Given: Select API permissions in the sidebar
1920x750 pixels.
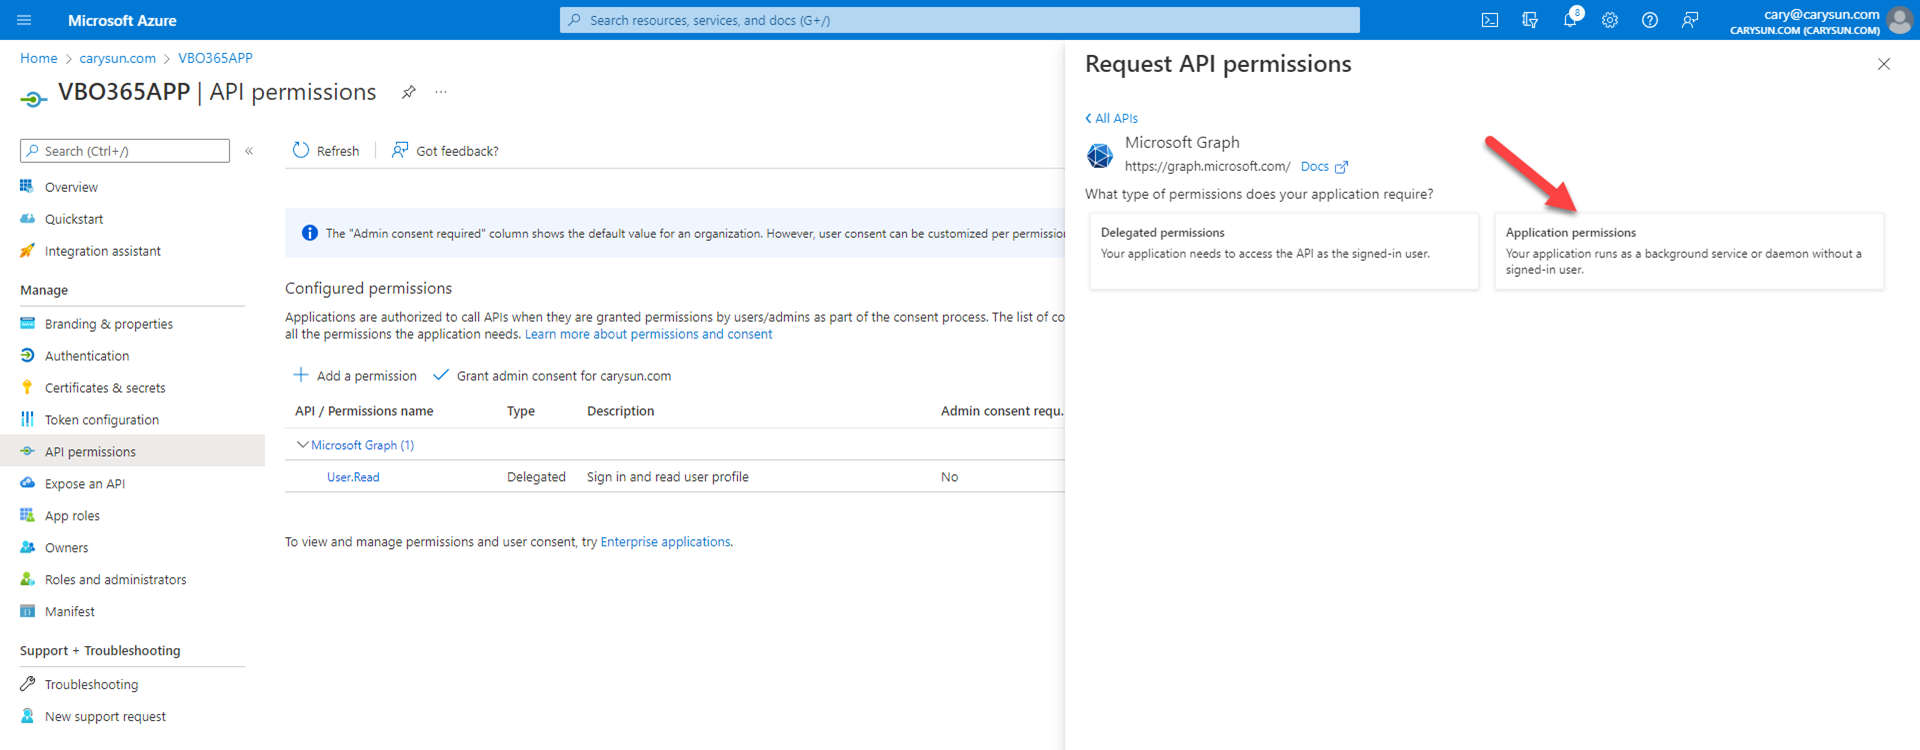Looking at the screenshot, I should tap(132, 452).
